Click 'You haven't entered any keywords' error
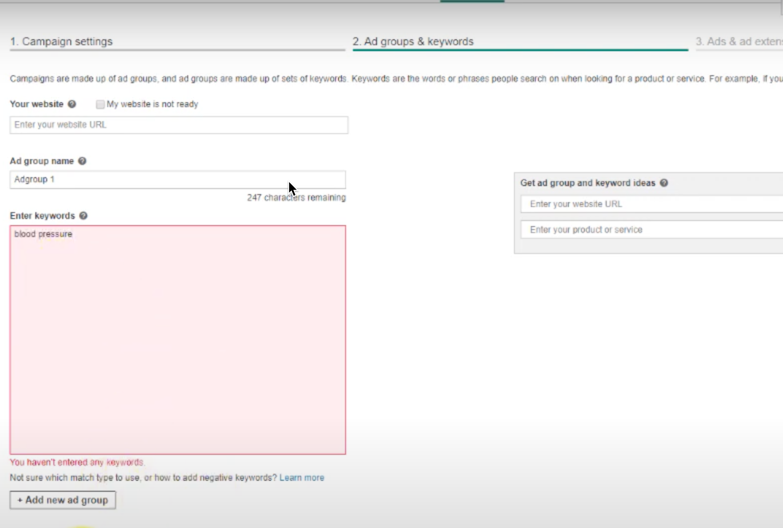This screenshot has width=783, height=528. 77,462
